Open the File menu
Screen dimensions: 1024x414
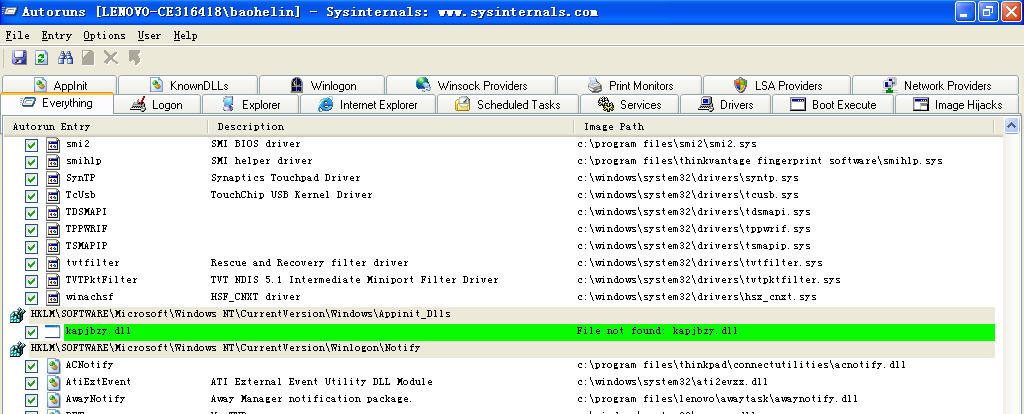pos(18,35)
